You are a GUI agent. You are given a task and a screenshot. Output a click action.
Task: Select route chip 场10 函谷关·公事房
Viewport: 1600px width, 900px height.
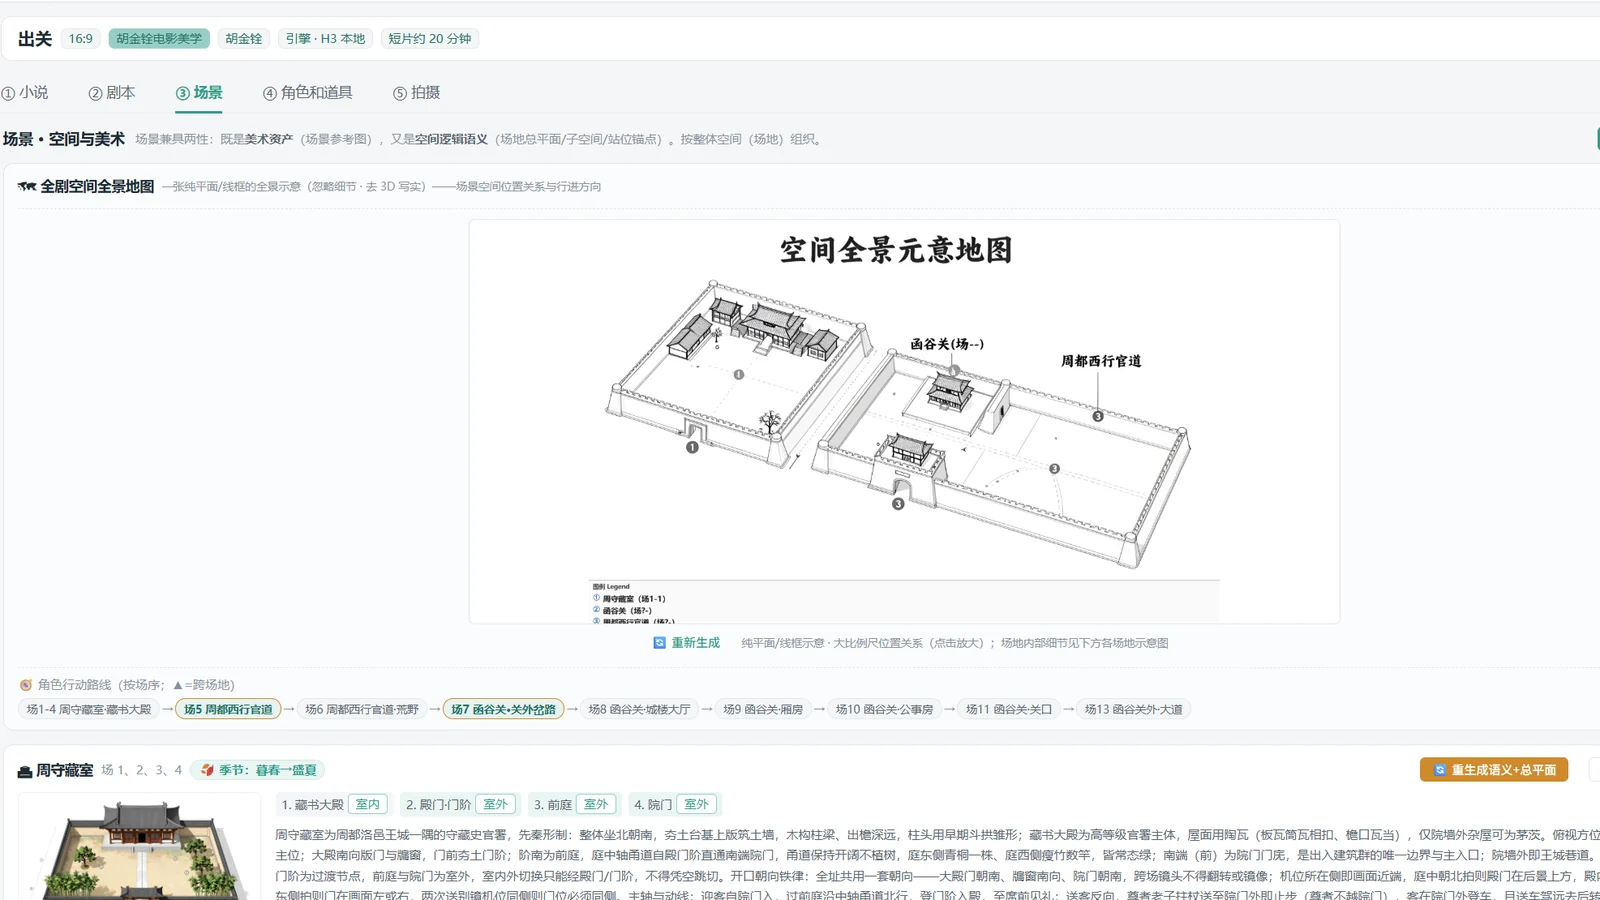[885, 709]
